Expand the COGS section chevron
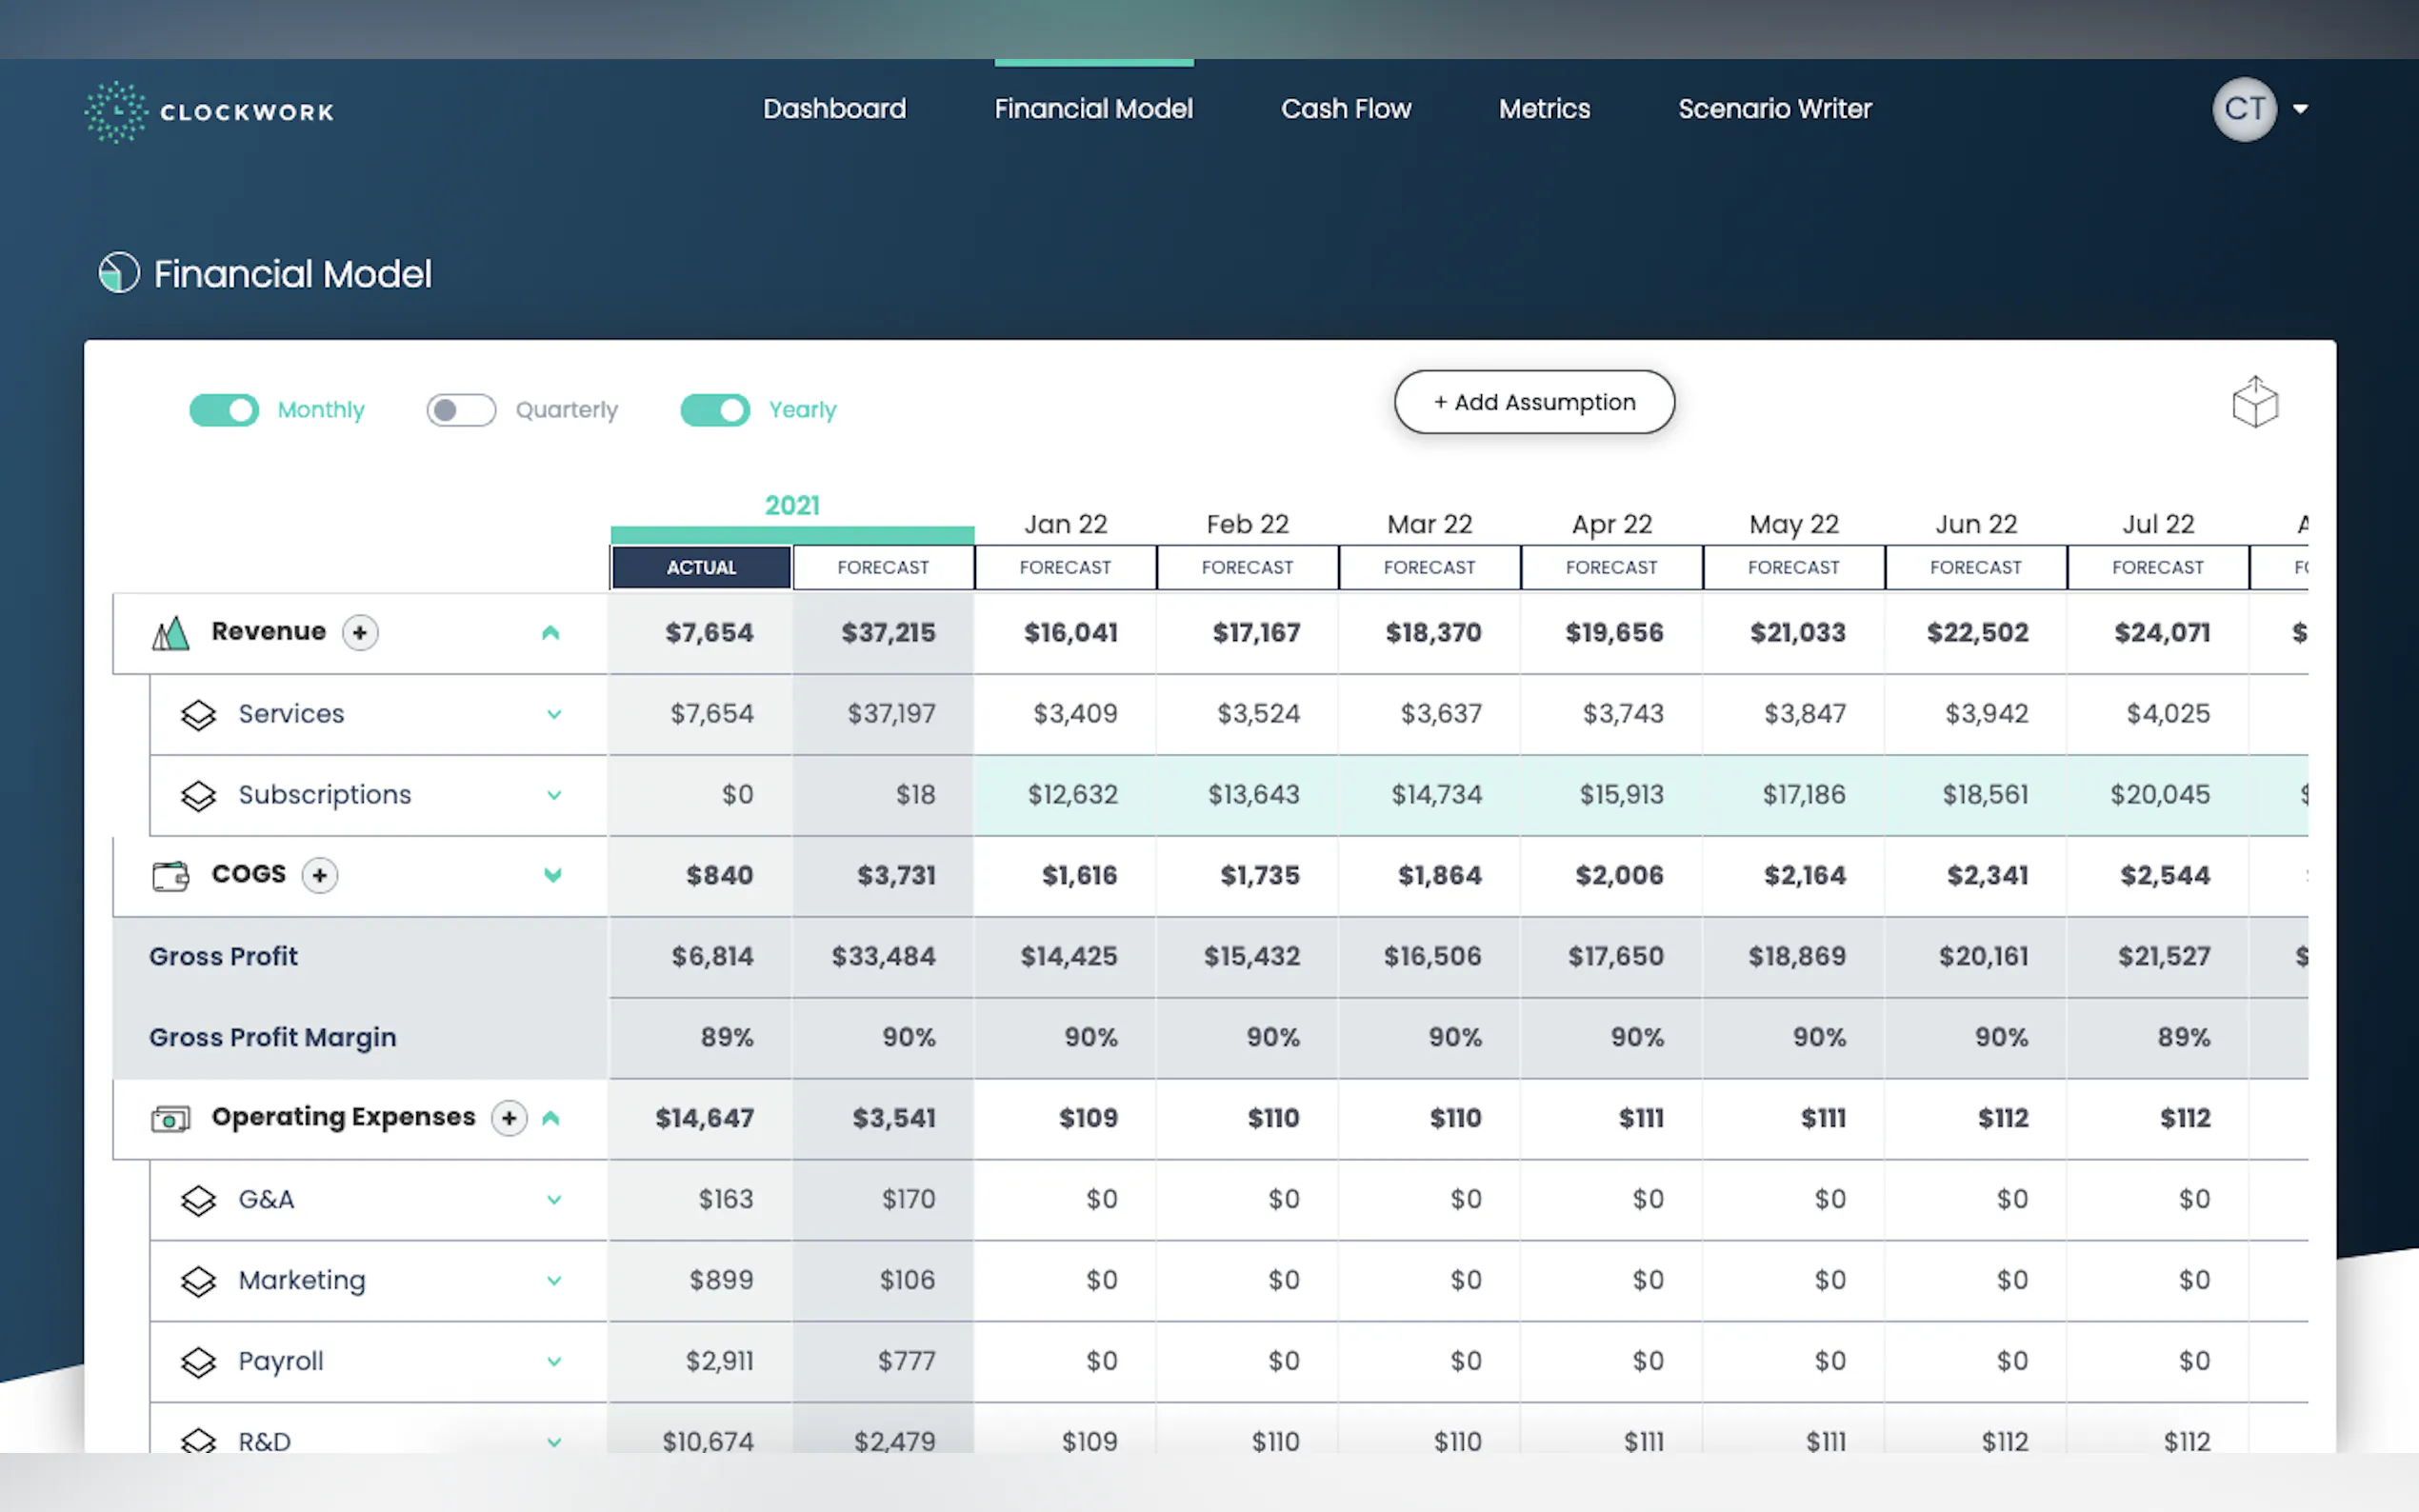The width and height of the screenshot is (2419, 1512). point(552,875)
